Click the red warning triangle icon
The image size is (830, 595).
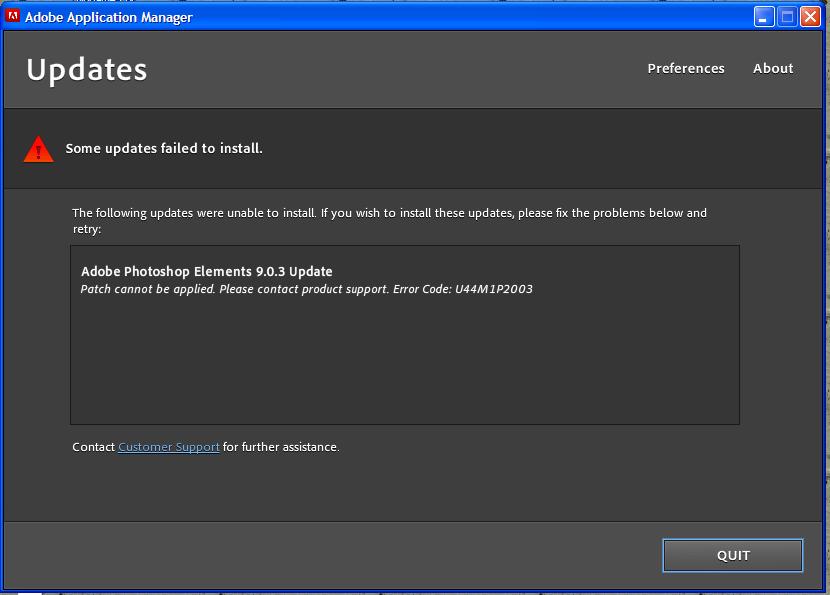pos(37,148)
